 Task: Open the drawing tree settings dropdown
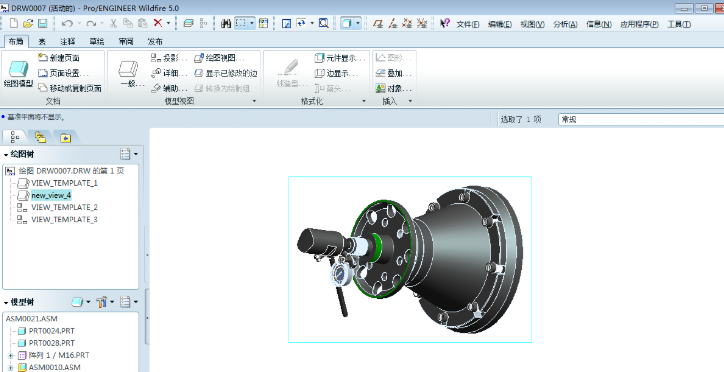[x=129, y=154]
